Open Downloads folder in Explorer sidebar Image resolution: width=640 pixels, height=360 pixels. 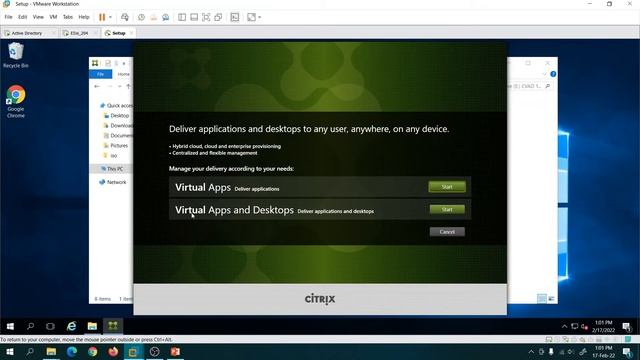(118, 125)
